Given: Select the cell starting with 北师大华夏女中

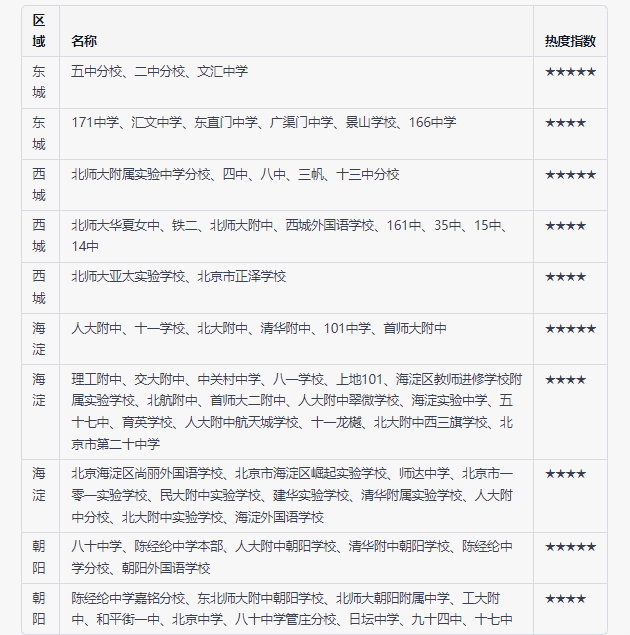Looking at the screenshot, I should click(x=289, y=235).
